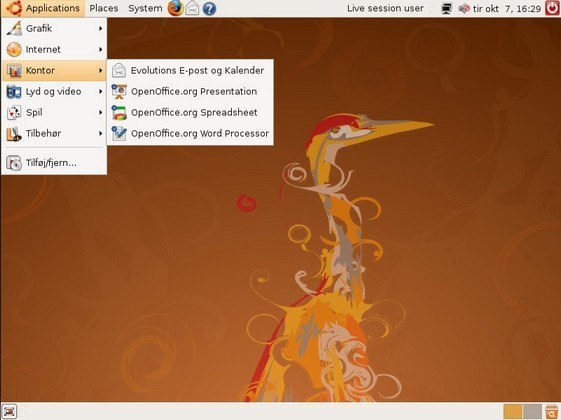Click the Ubuntu logo beside Applications
Screen dimensions: 561x420
[x=14, y=8]
